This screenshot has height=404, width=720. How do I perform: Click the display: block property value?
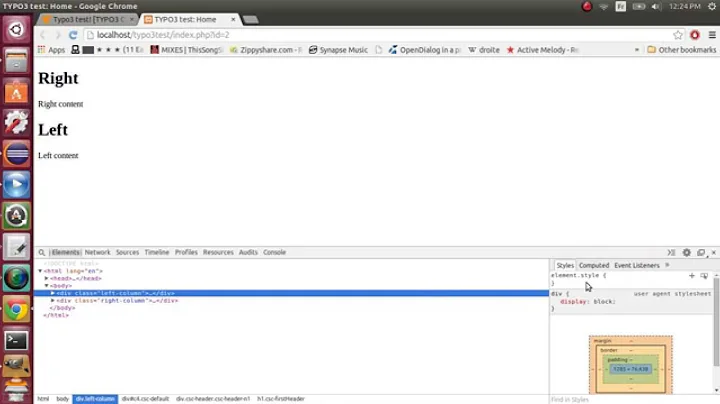point(604,302)
